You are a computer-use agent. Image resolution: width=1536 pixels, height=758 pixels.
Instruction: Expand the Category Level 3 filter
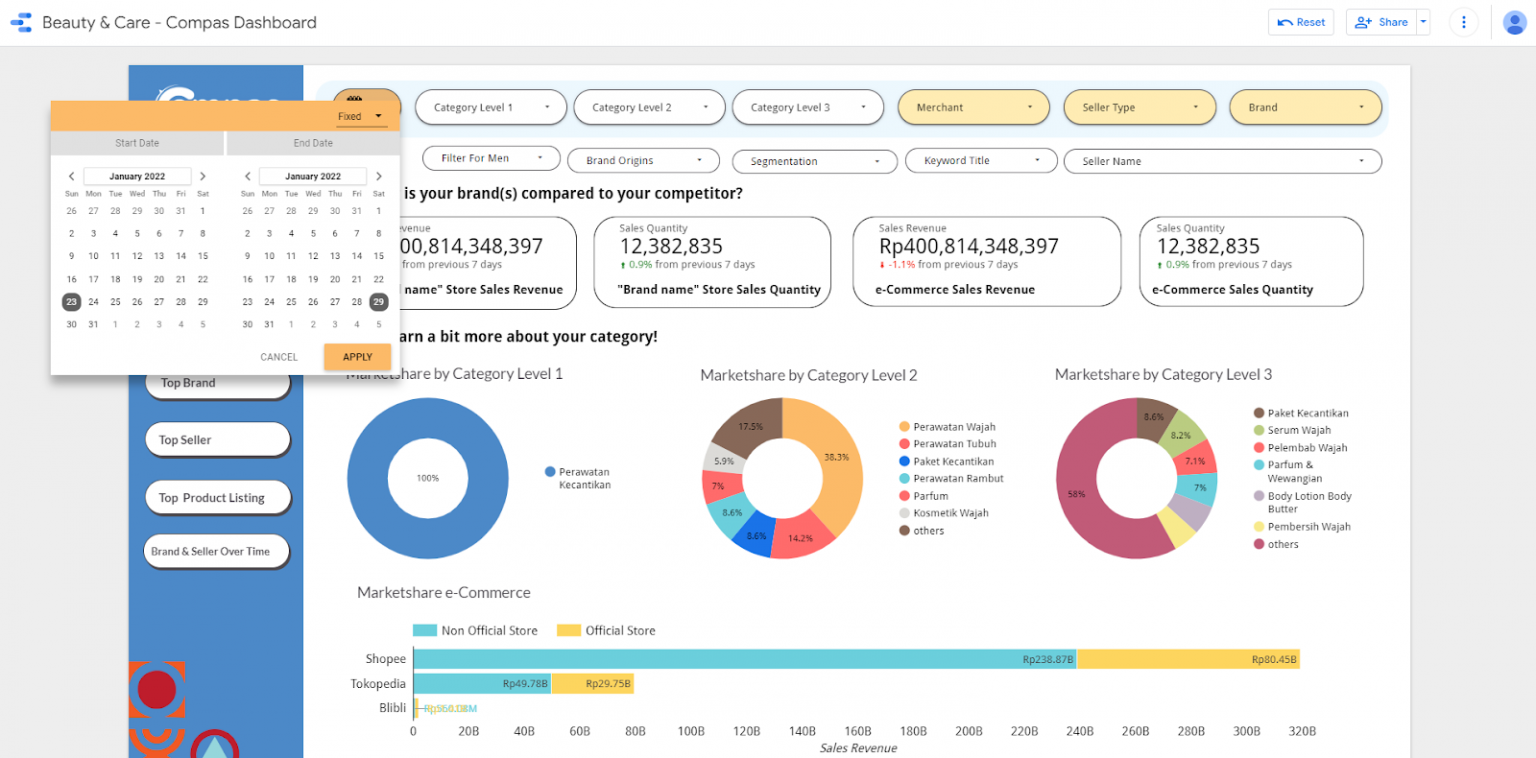coord(808,107)
